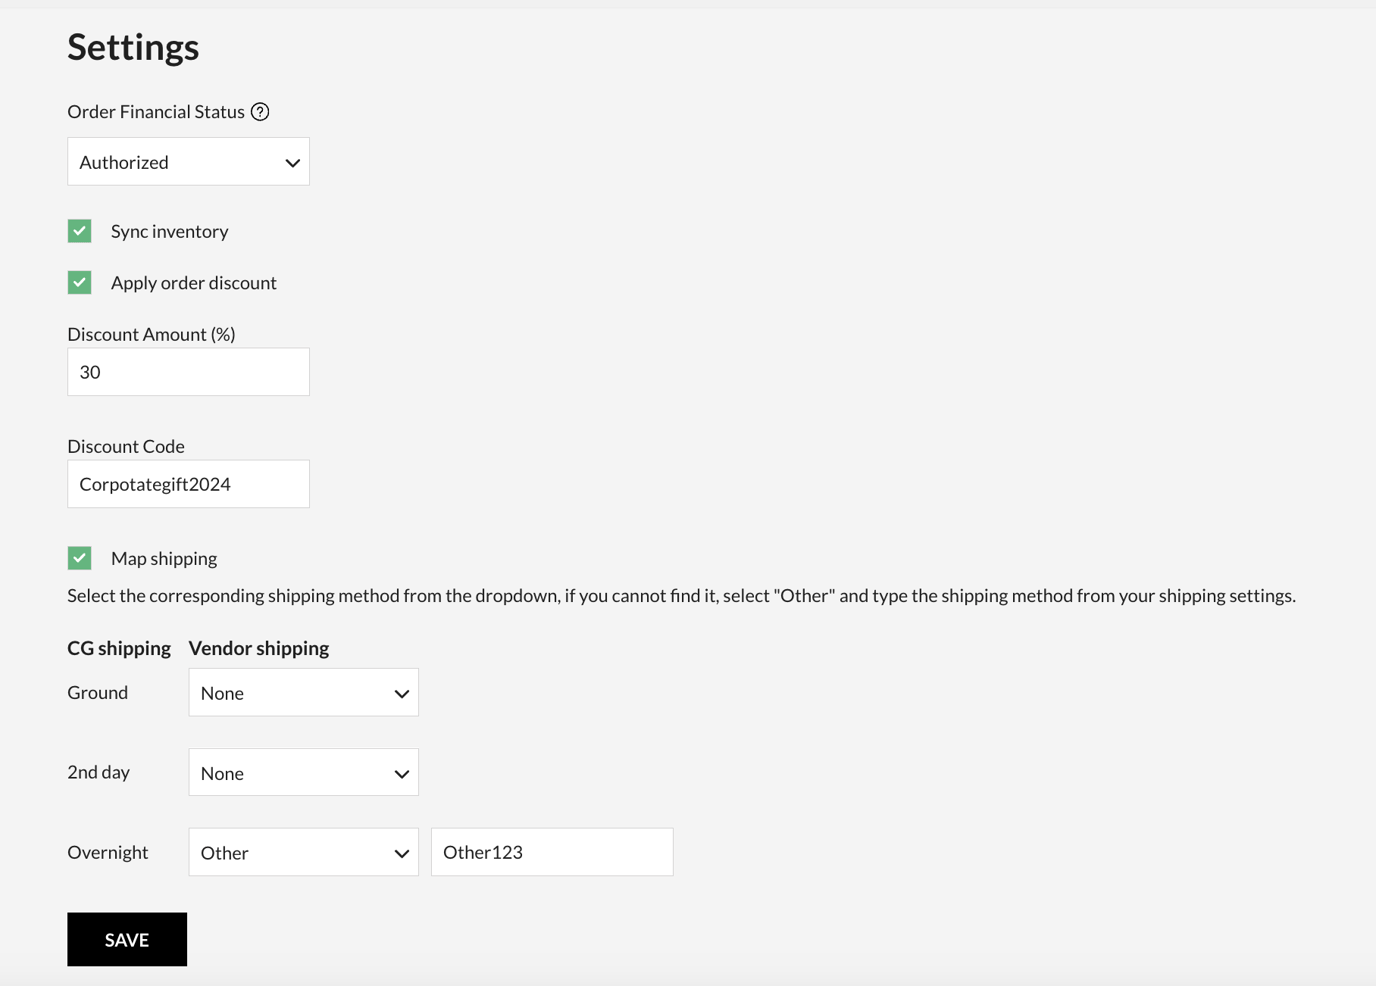Click the SAVE button
Viewport: 1376px width, 986px height.
point(126,939)
